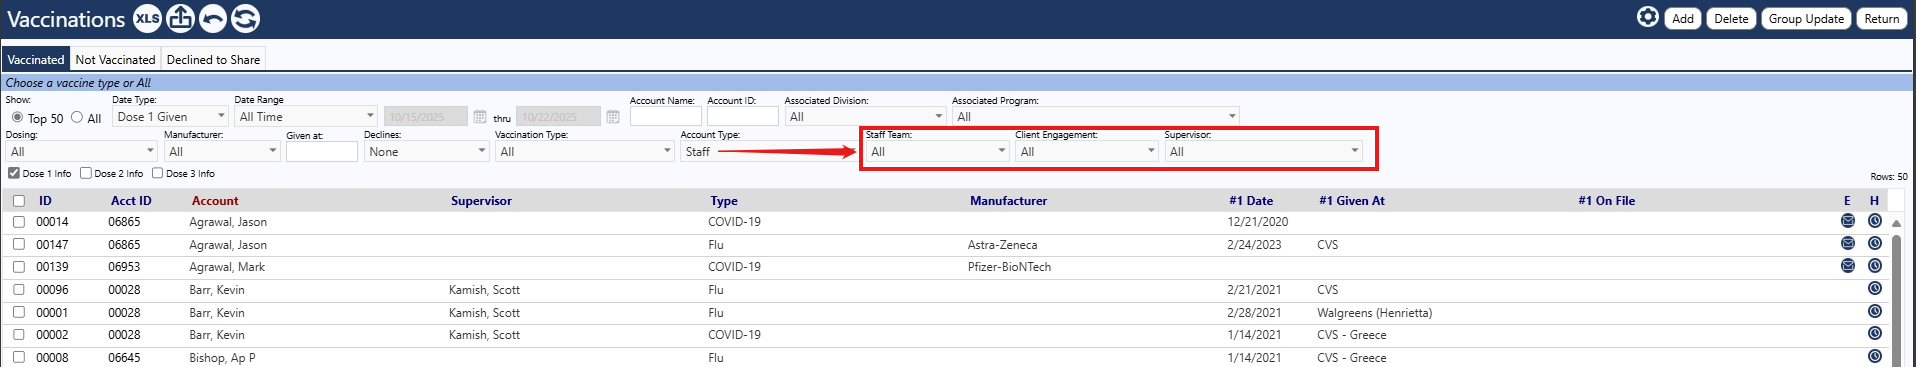Open the Date Type dropdown
This screenshot has height=367, width=1916.
[171, 116]
